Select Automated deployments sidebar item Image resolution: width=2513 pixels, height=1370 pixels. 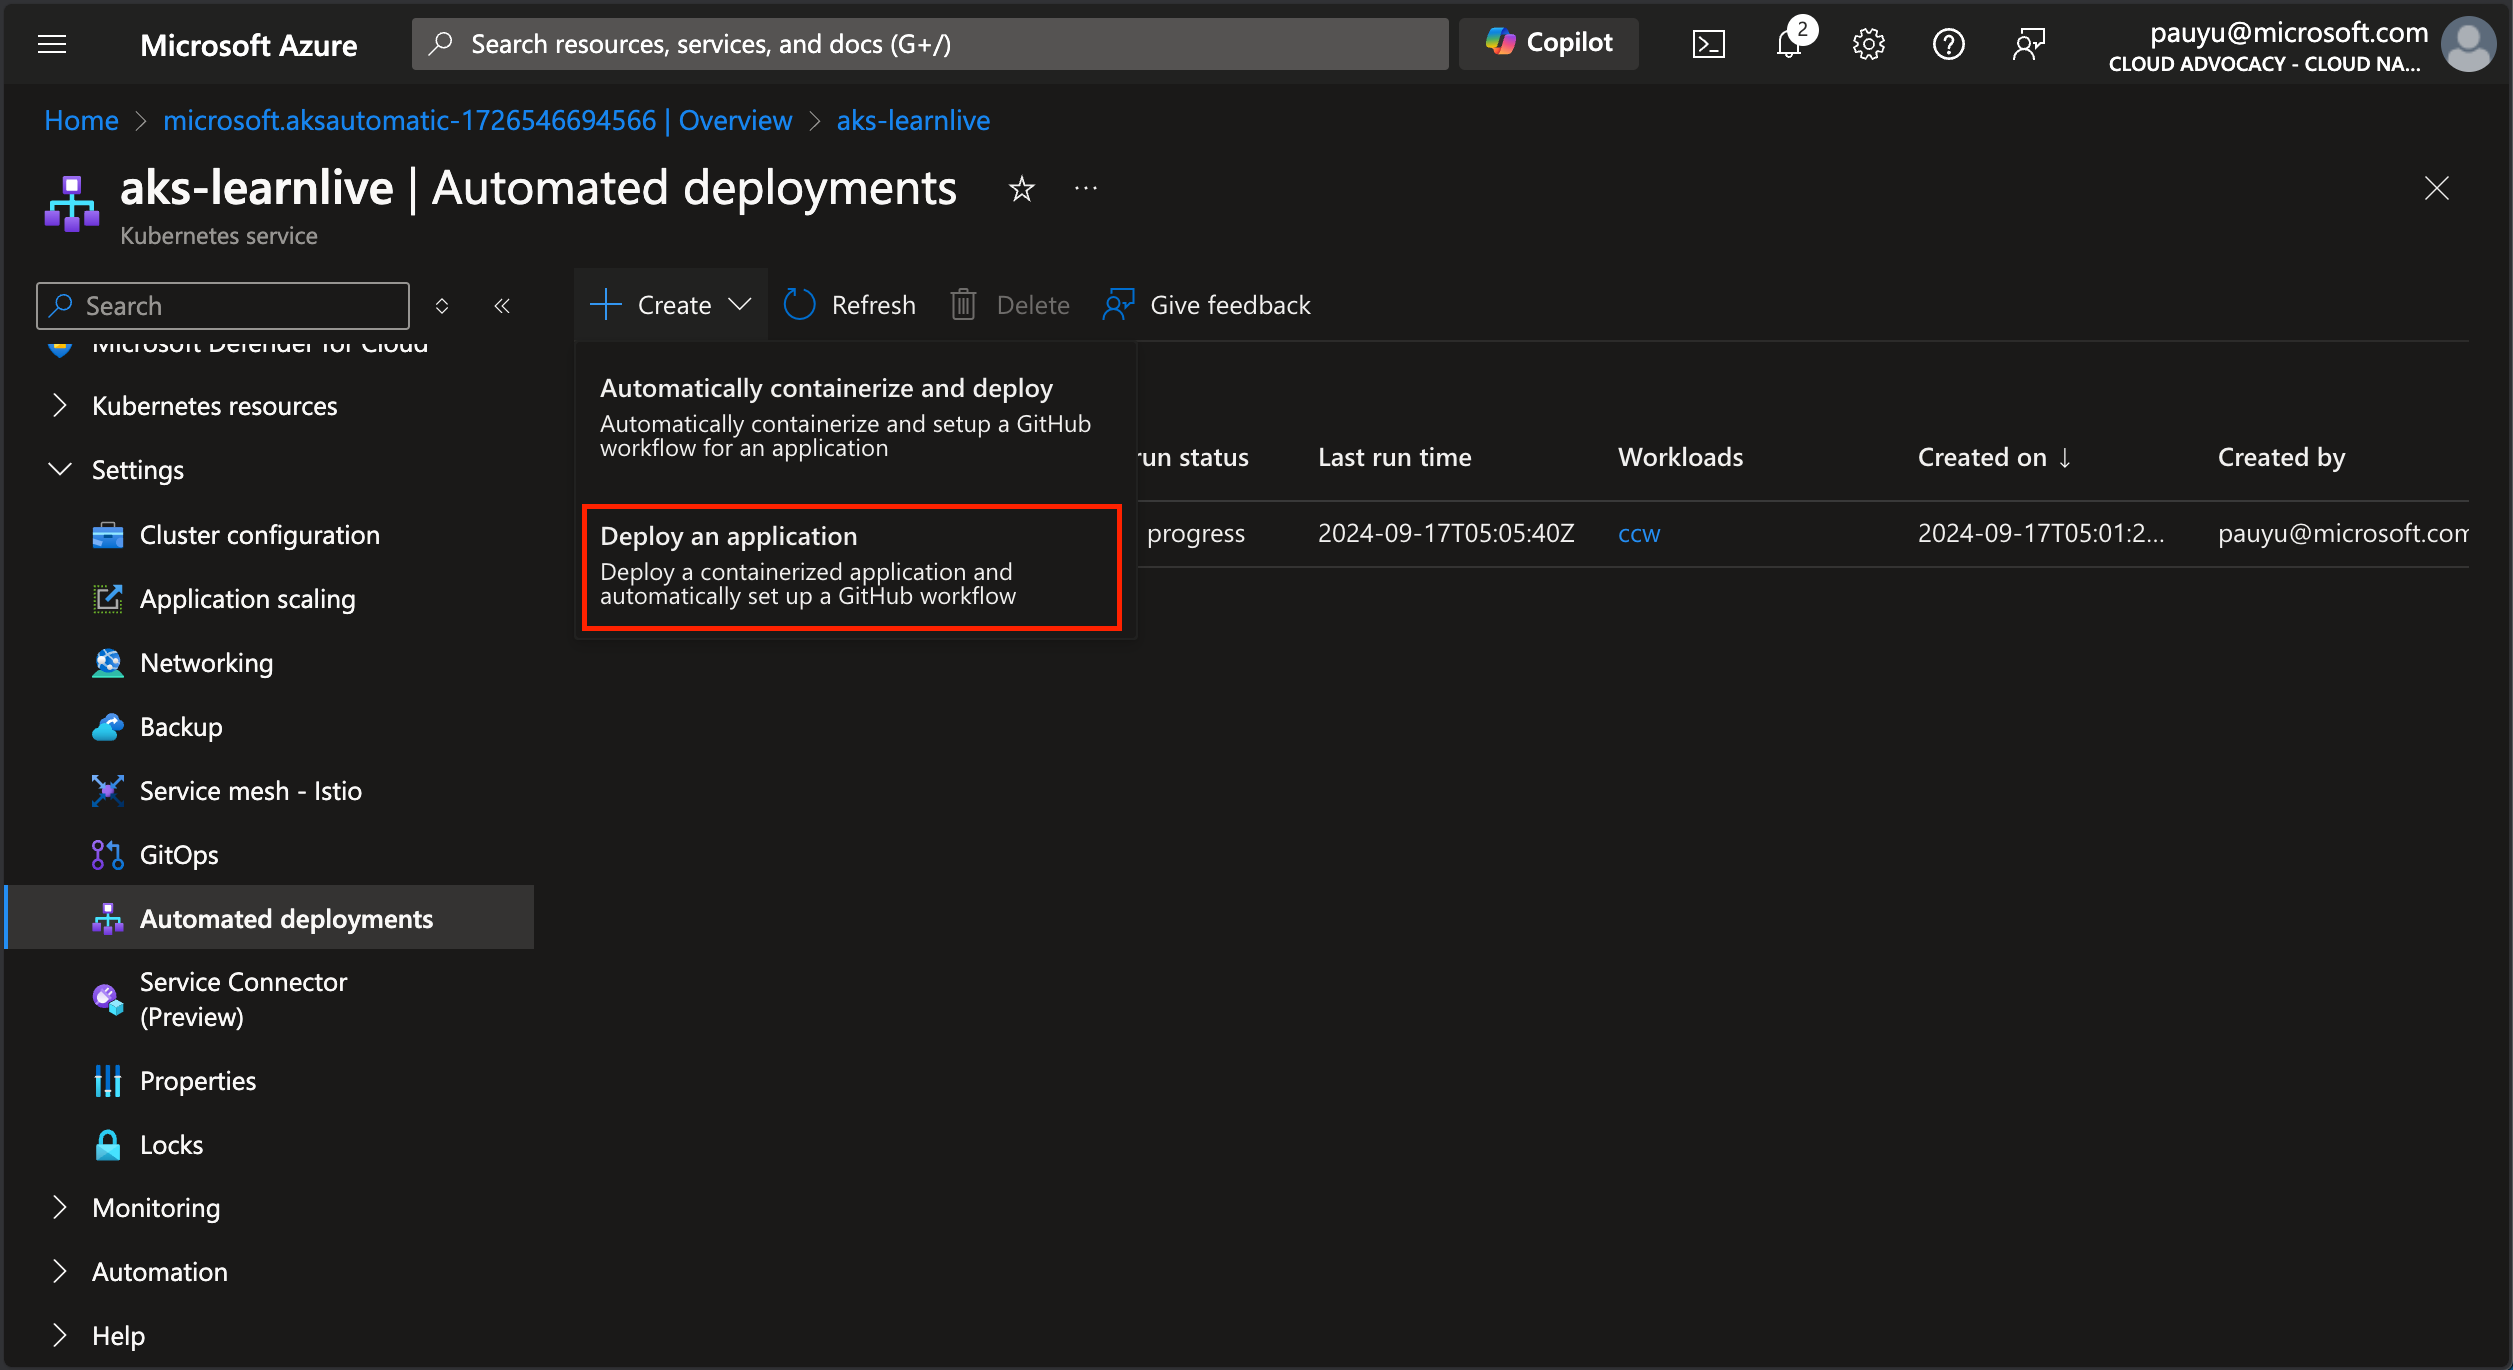(x=270, y=918)
